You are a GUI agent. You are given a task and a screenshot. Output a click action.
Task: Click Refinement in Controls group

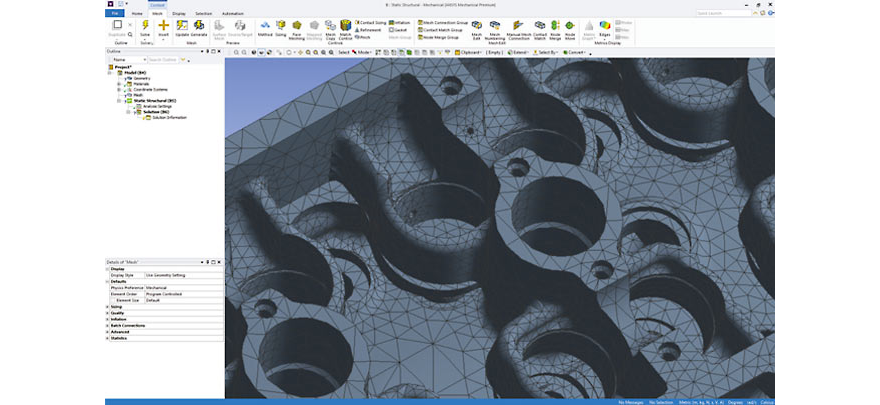pos(368,30)
